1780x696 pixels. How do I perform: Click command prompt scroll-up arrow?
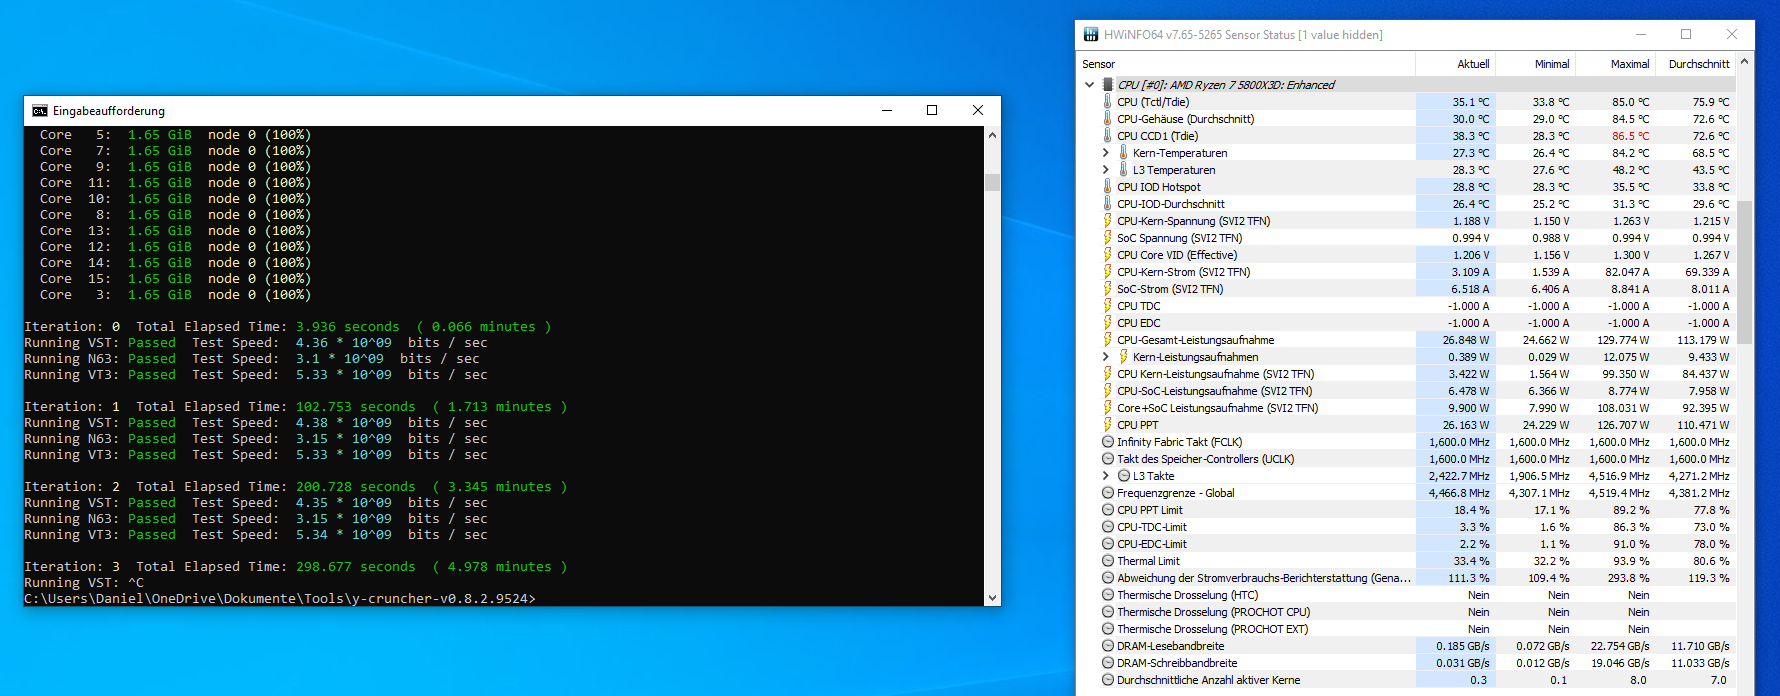coord(992,135)
